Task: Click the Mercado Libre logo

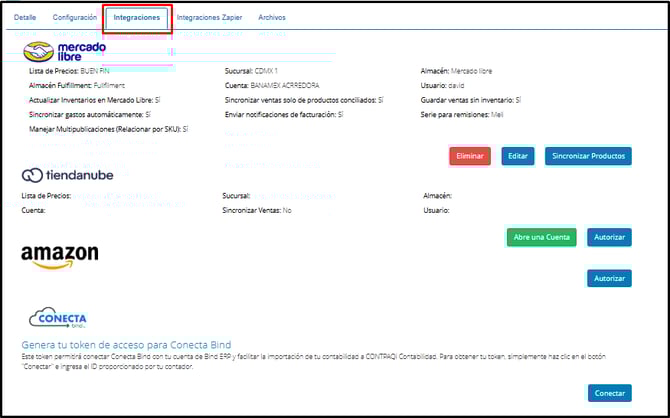Action: (x=64, y=51)
